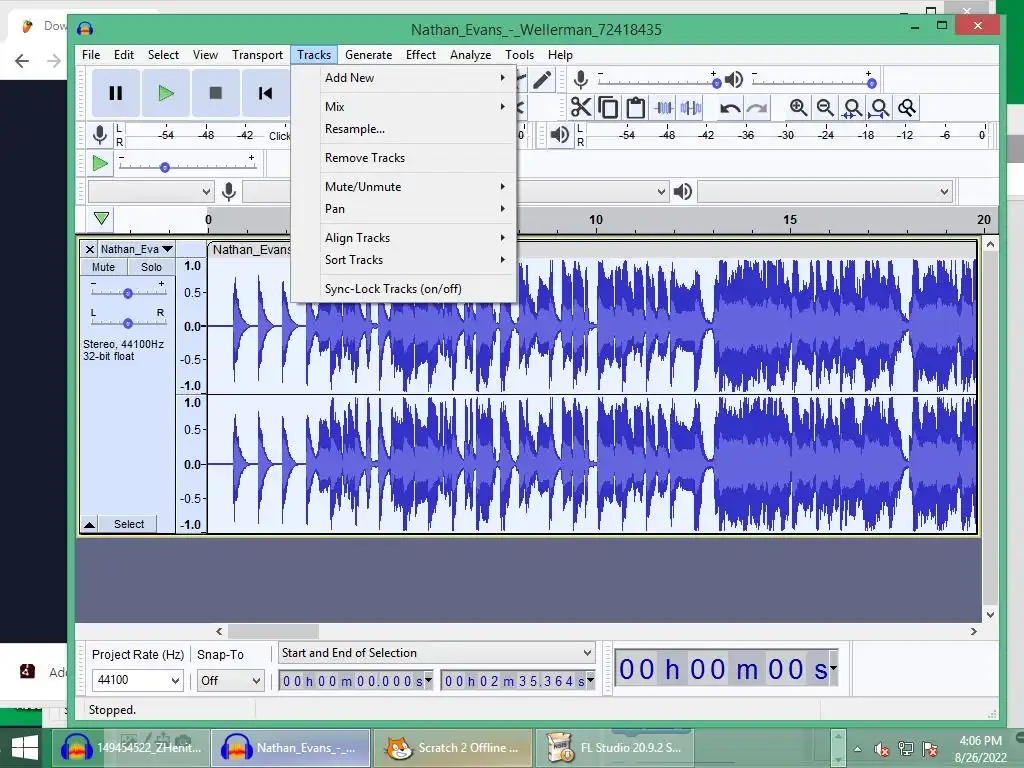Click the vertical scrollbar down arrow
Screen dimensions: 1024x768
[990, 615]
